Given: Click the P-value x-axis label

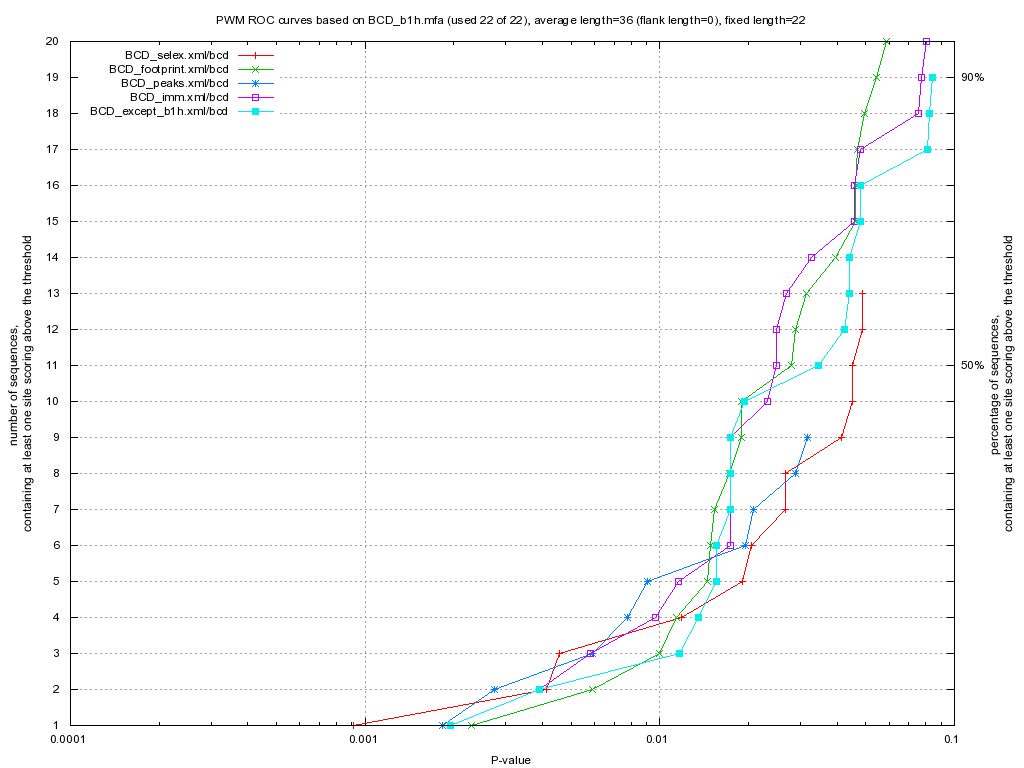Looking at the screenshot, I should [x=510, y=760].
